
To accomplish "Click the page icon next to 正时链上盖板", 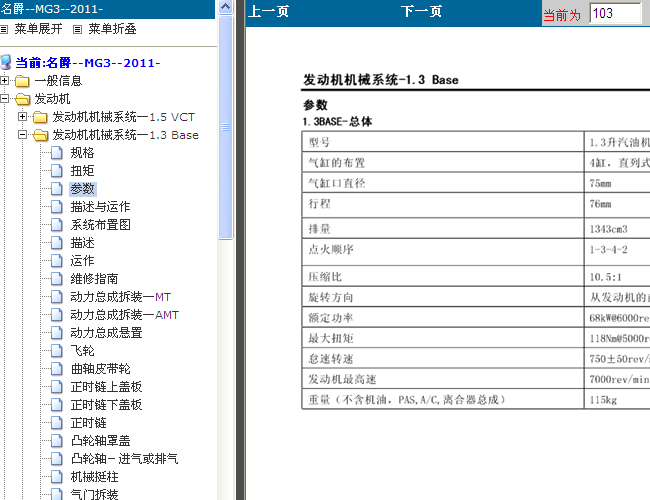I will [57, 387].
